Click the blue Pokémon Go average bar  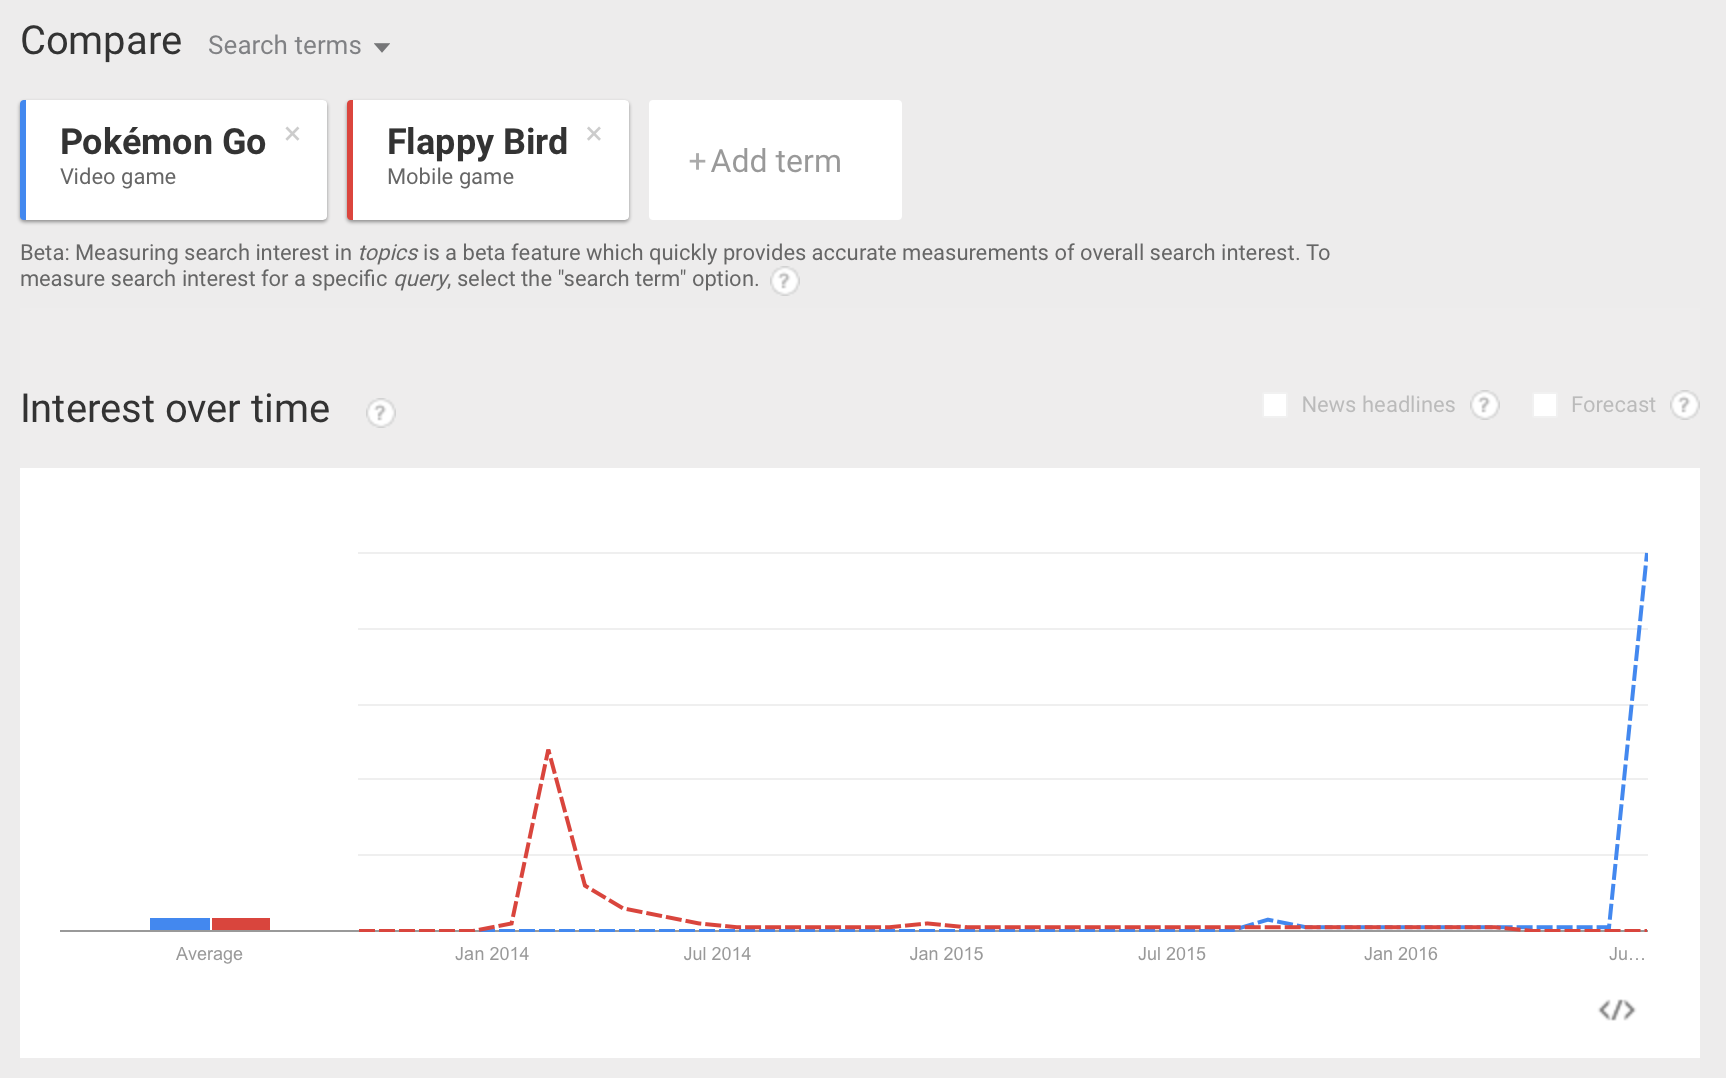pos(180,924)
